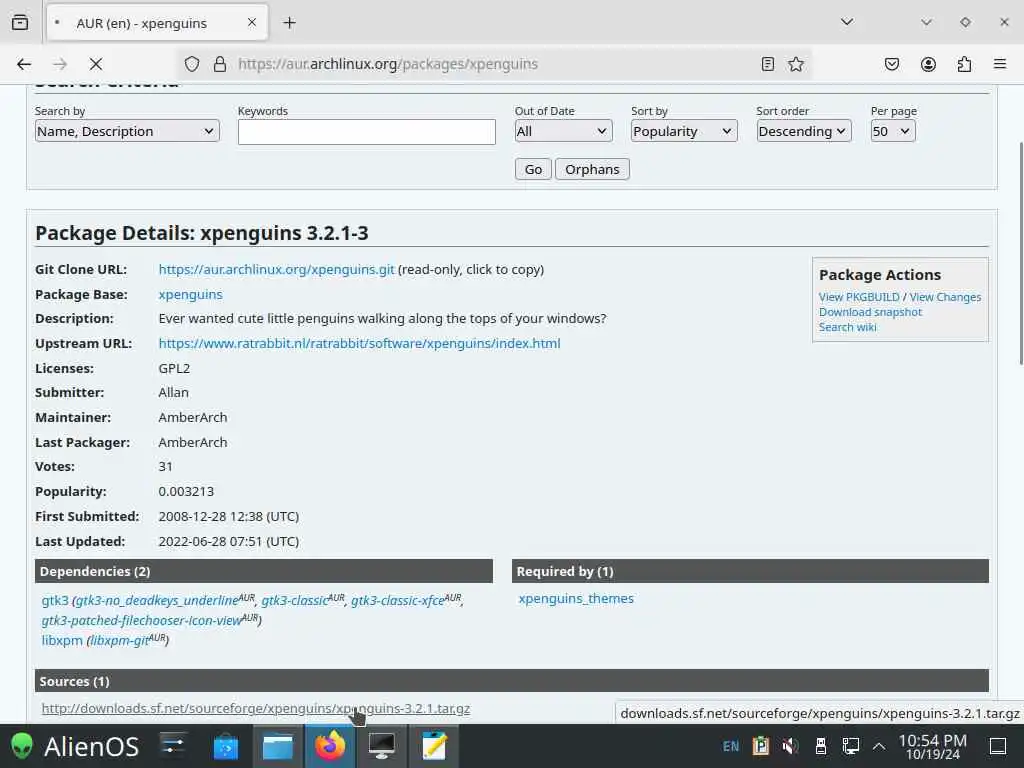Open the Sort order Descending dropdown
The image size is (1024, 768).
(x=803, y=131)
